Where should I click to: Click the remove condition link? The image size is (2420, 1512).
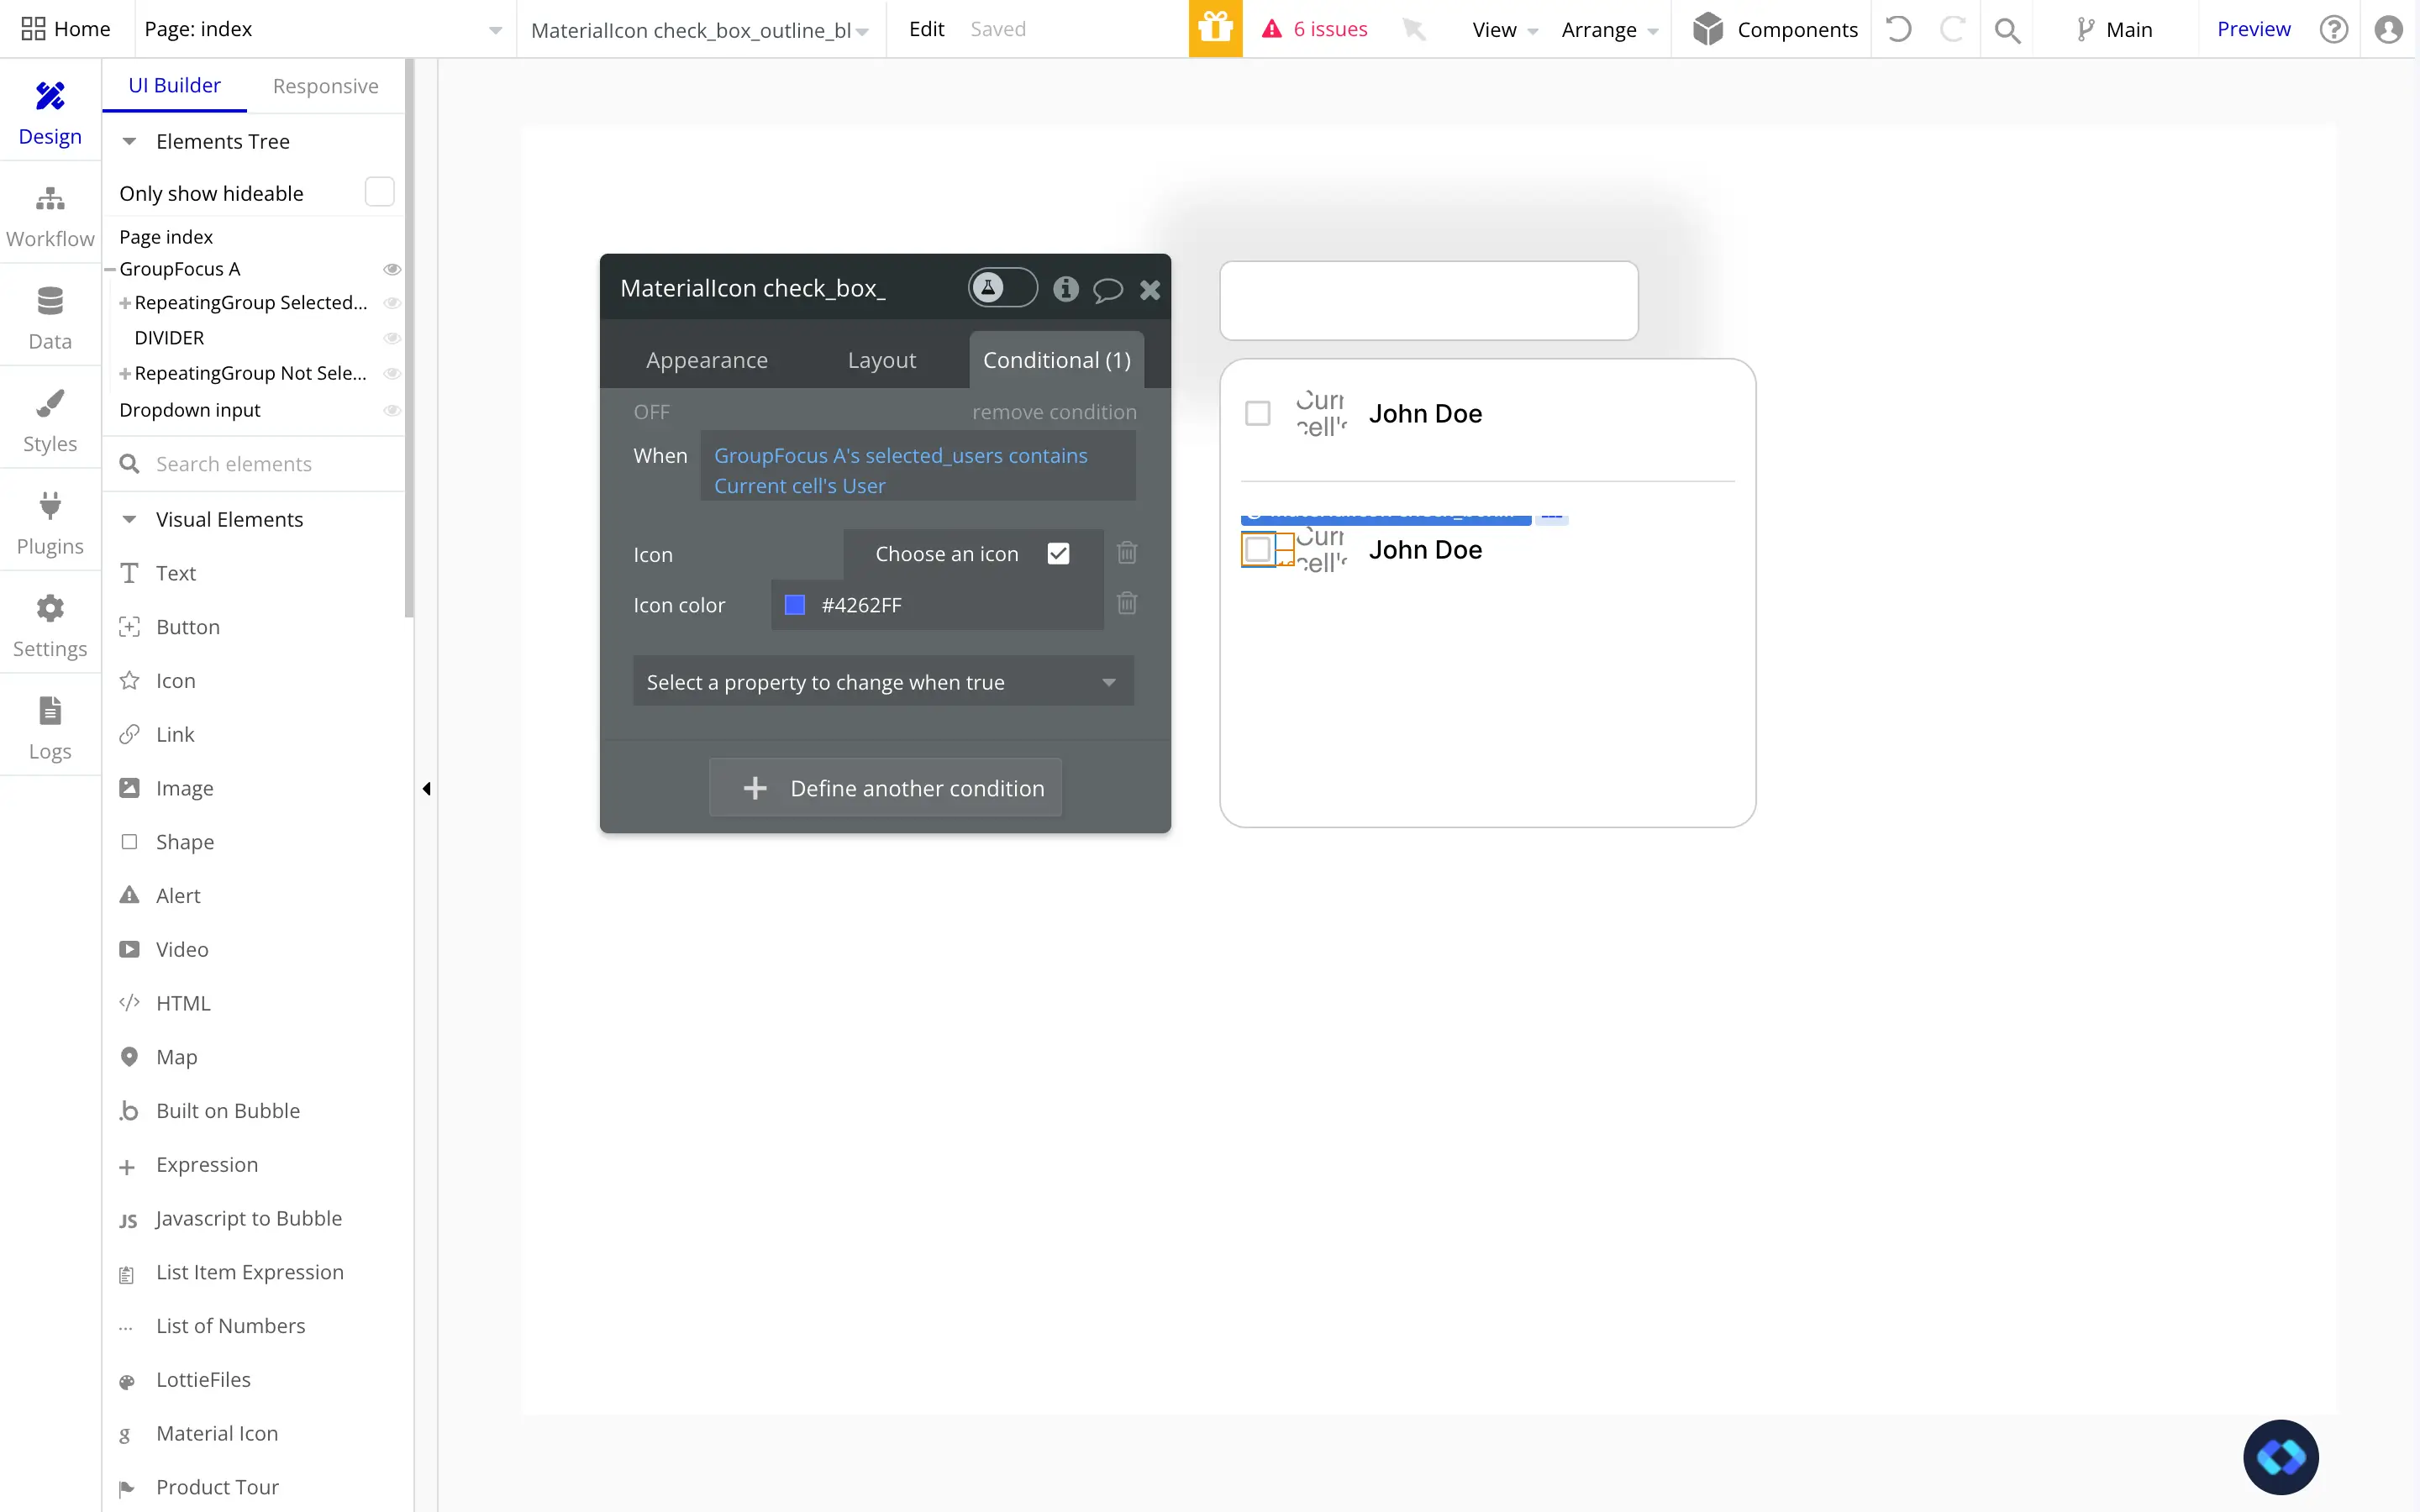(x=1054, y=412)
